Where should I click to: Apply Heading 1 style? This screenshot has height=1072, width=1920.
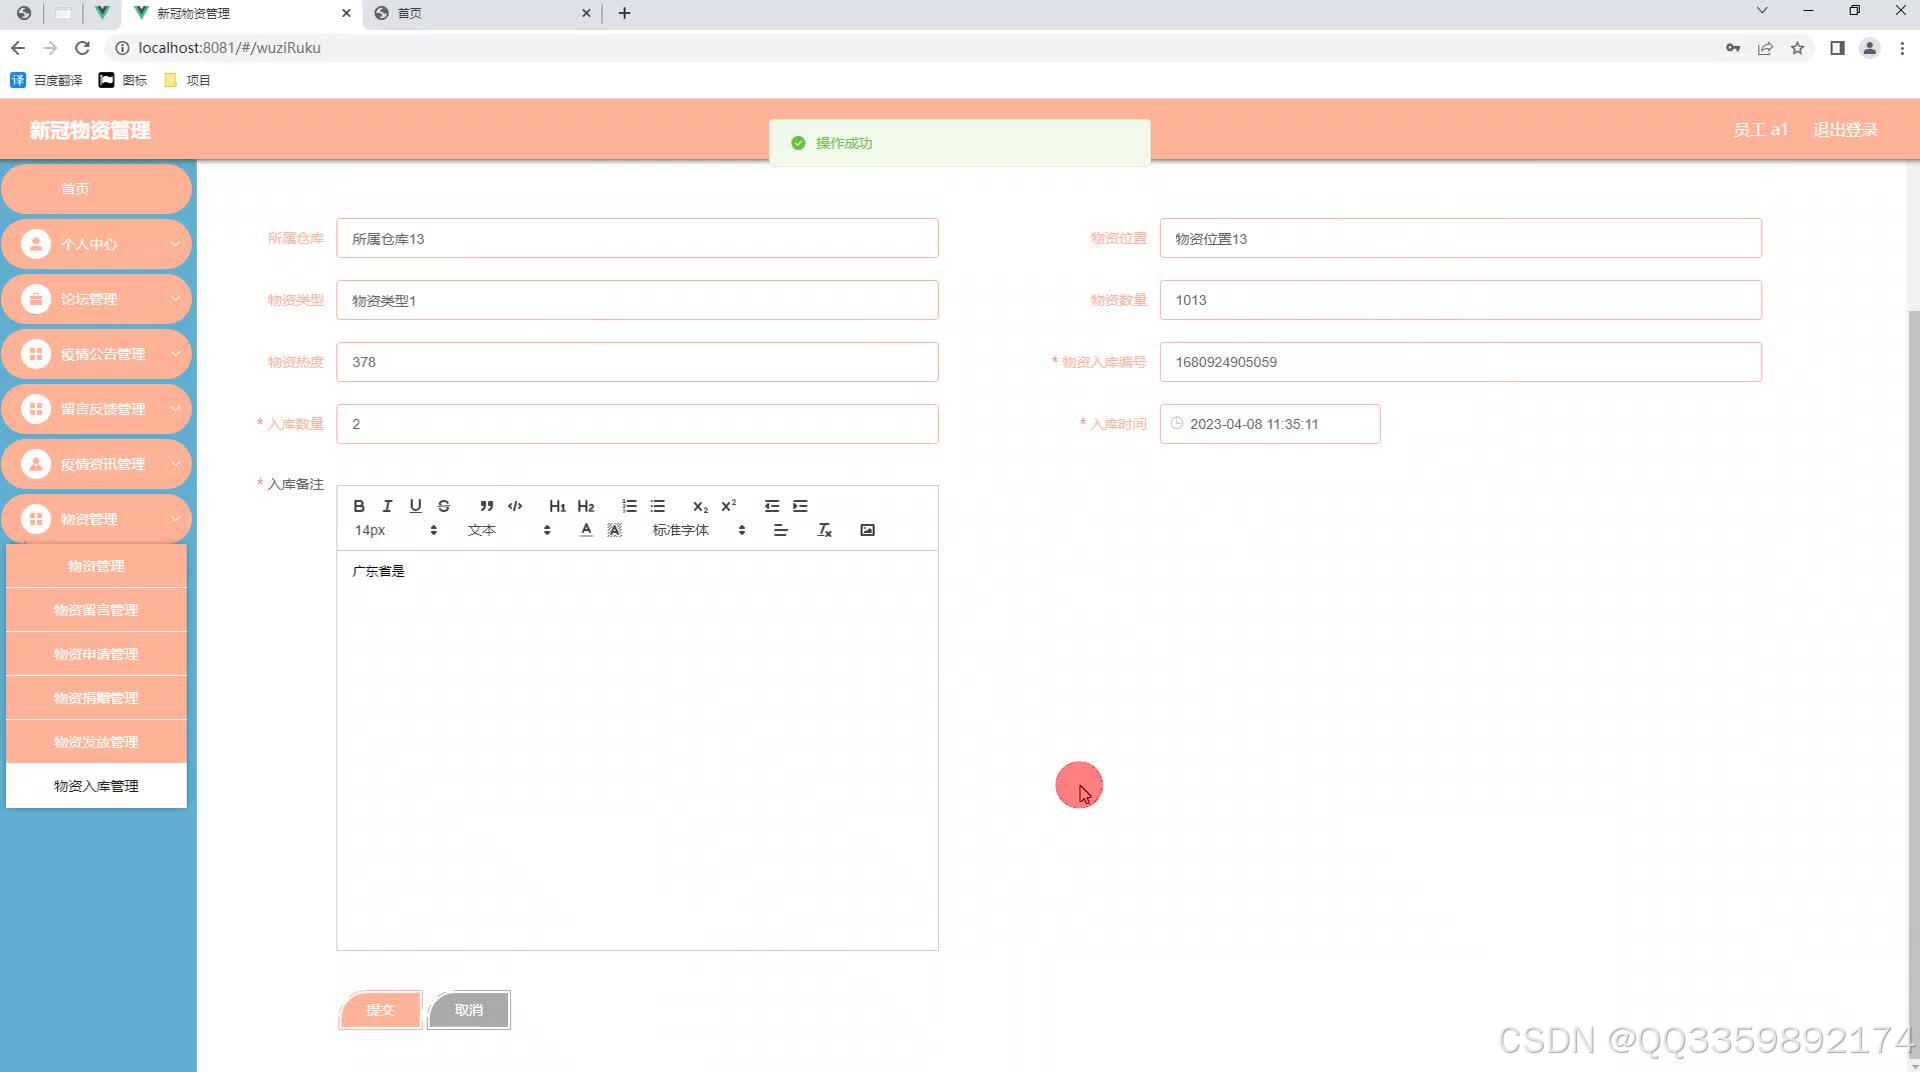[x=557, y=506]
